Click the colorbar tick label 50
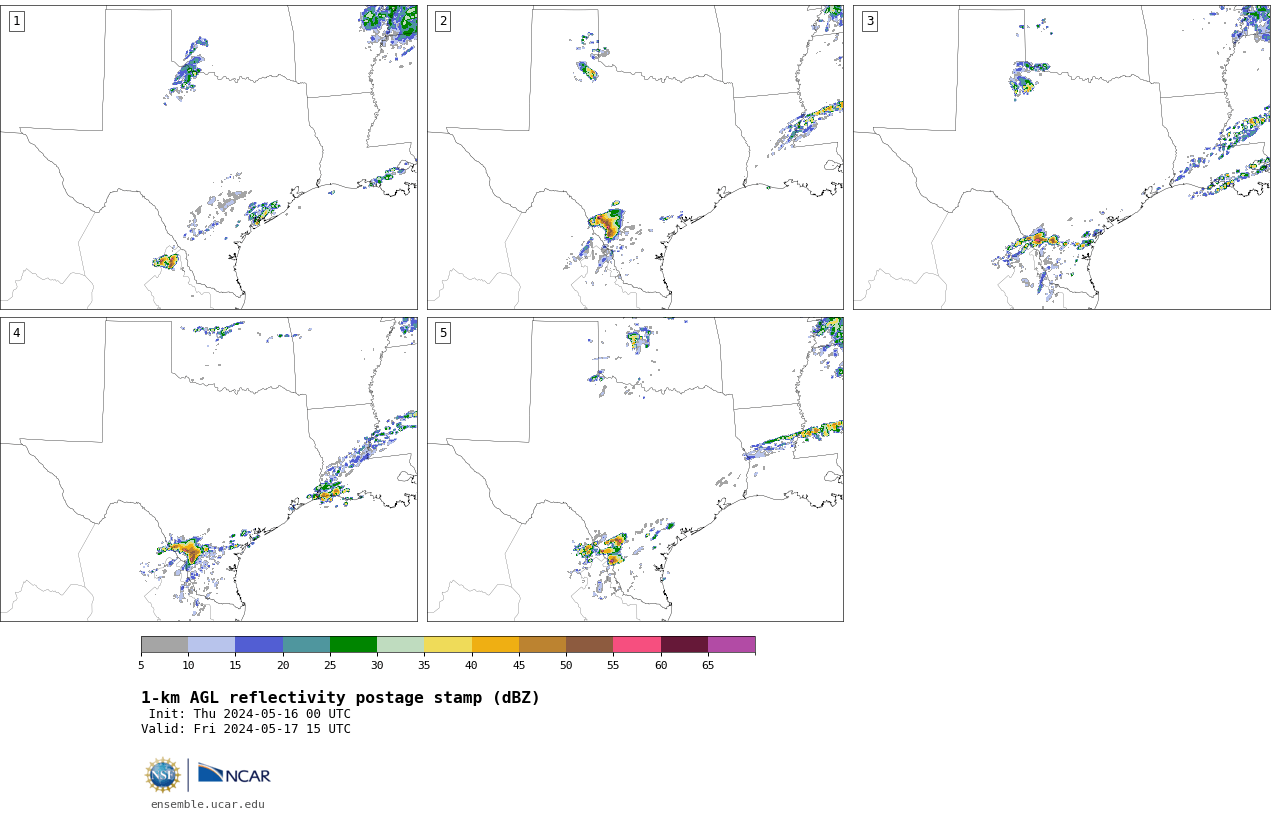The width and height of the screenshot is (1280, 815). coord(566,665)
